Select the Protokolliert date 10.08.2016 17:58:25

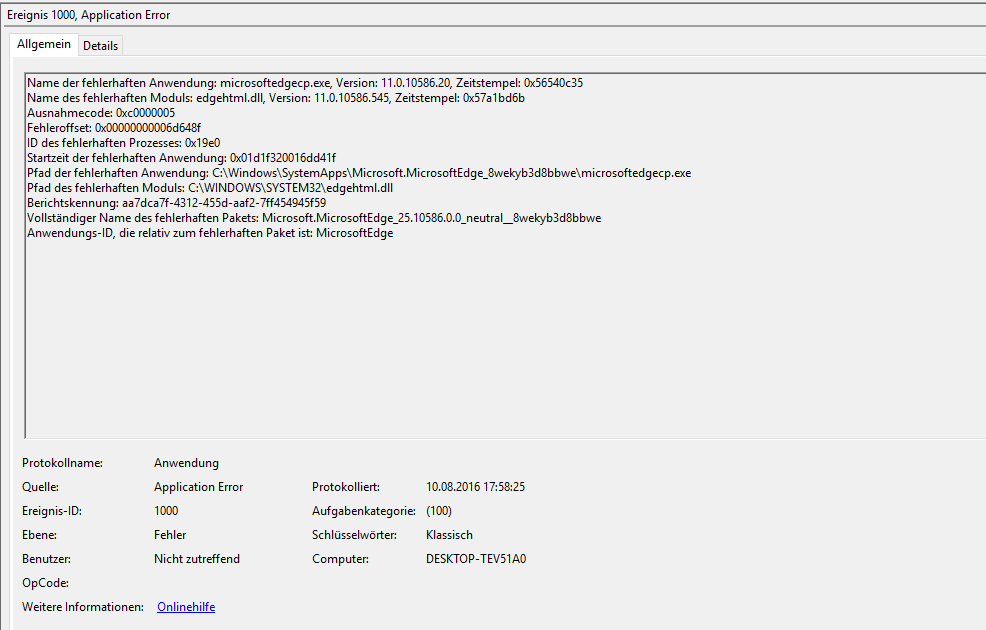475,487
